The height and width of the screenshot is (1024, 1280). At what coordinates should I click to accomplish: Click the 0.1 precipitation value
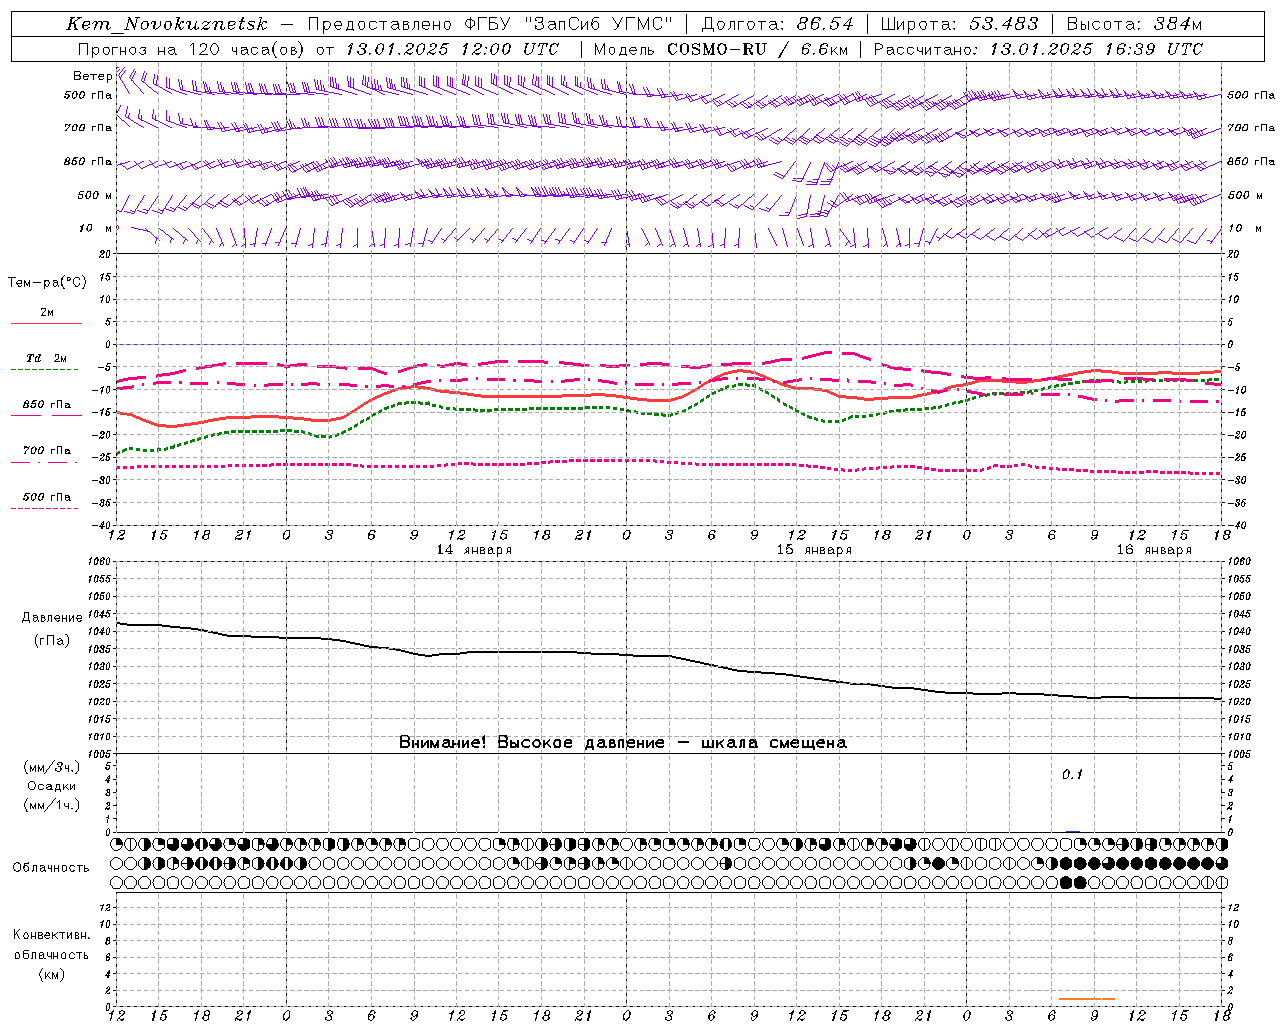click(1072, 775)
